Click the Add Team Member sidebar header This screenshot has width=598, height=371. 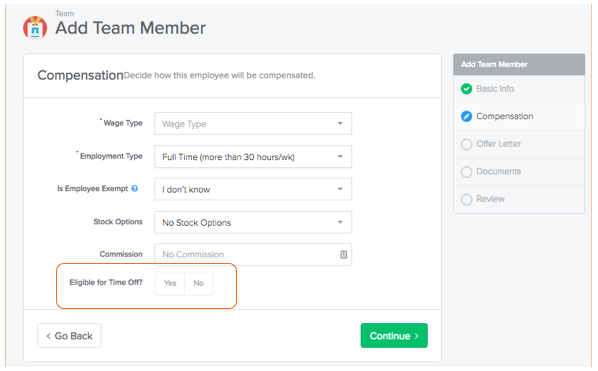point(519,64)
